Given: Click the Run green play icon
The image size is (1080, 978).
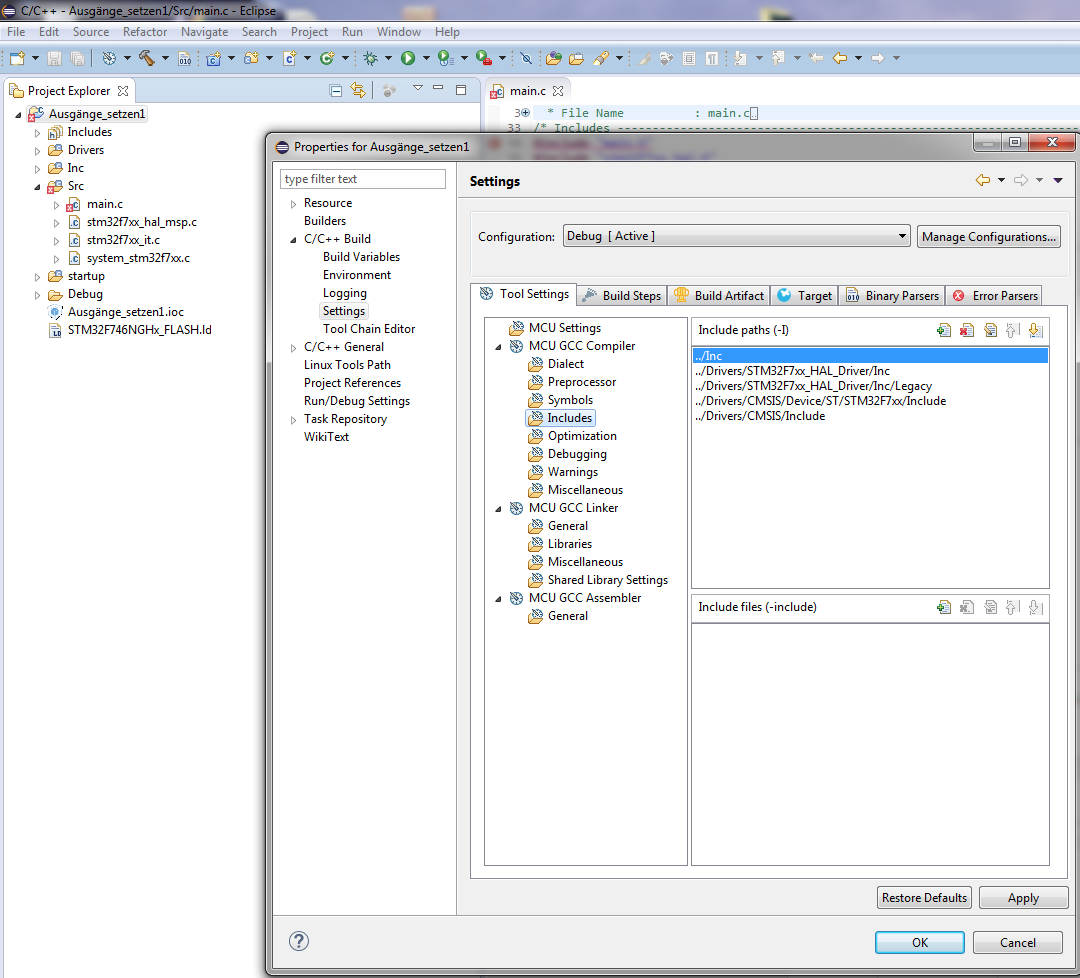Looking at the screenshot, I should (x=408, y=58).
